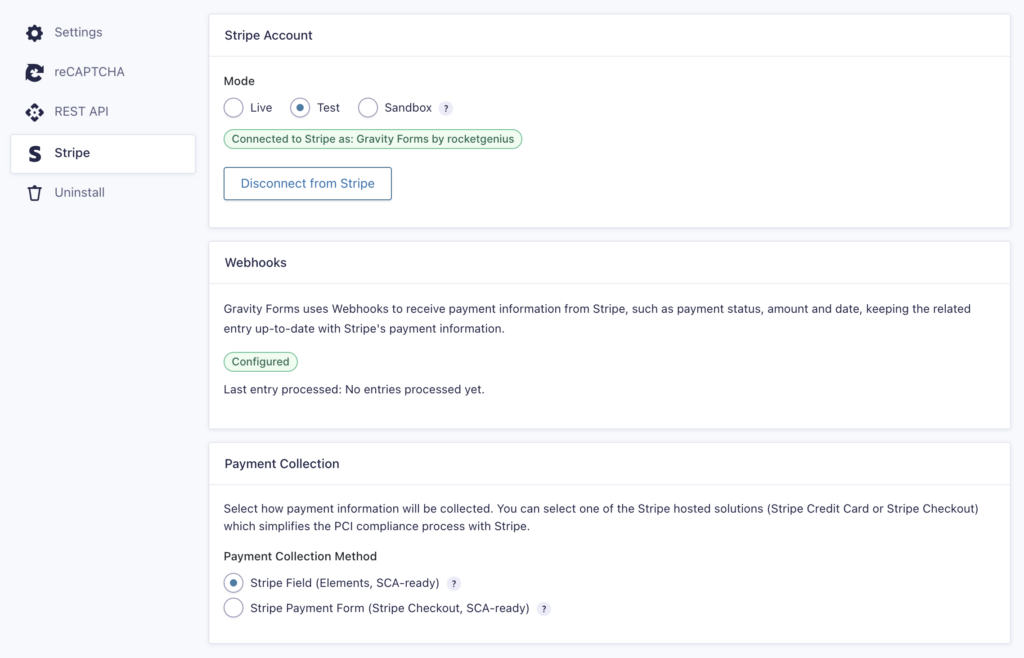Choose Stripe Field (Elements, SCA-ready) option
The width and height of the screenshot is (1024, 658).
233,583
